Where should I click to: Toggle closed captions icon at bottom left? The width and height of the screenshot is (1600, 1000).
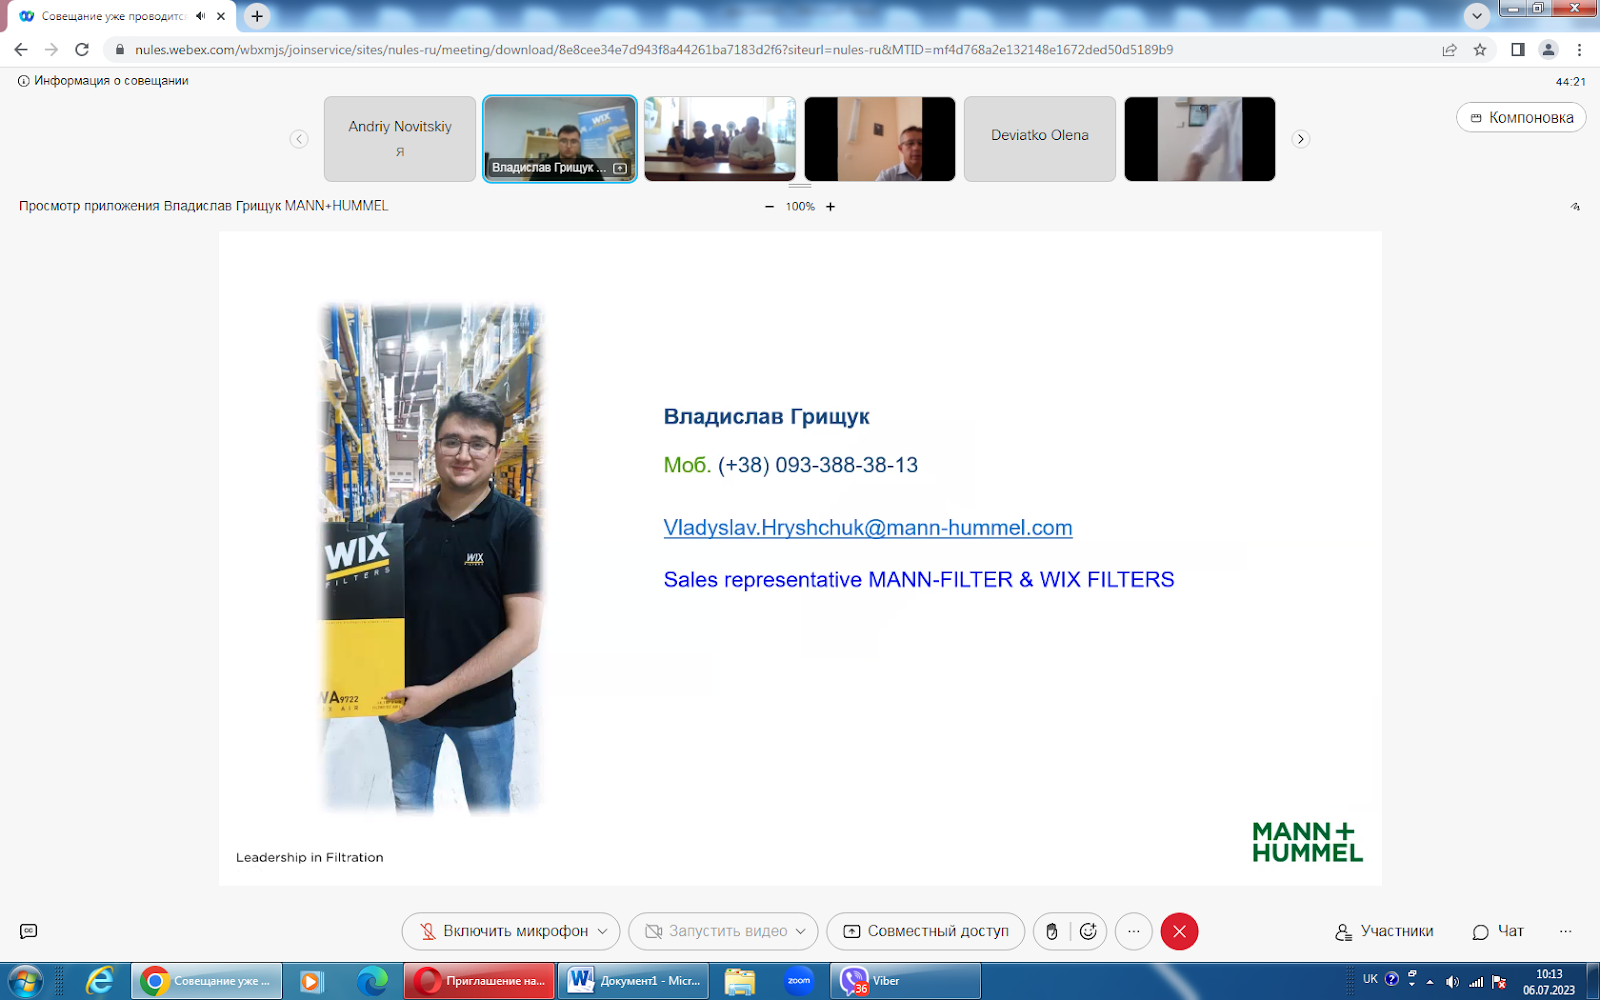29,931
